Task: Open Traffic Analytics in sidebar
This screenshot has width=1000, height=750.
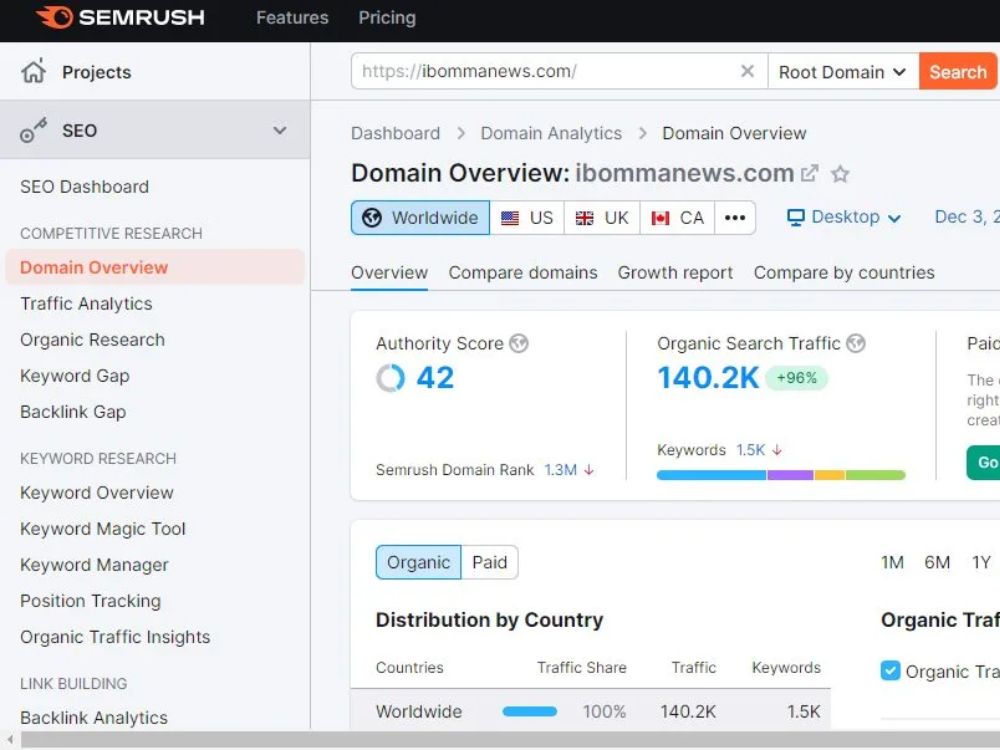Action: pyautogui.click(x=86, y=304)
